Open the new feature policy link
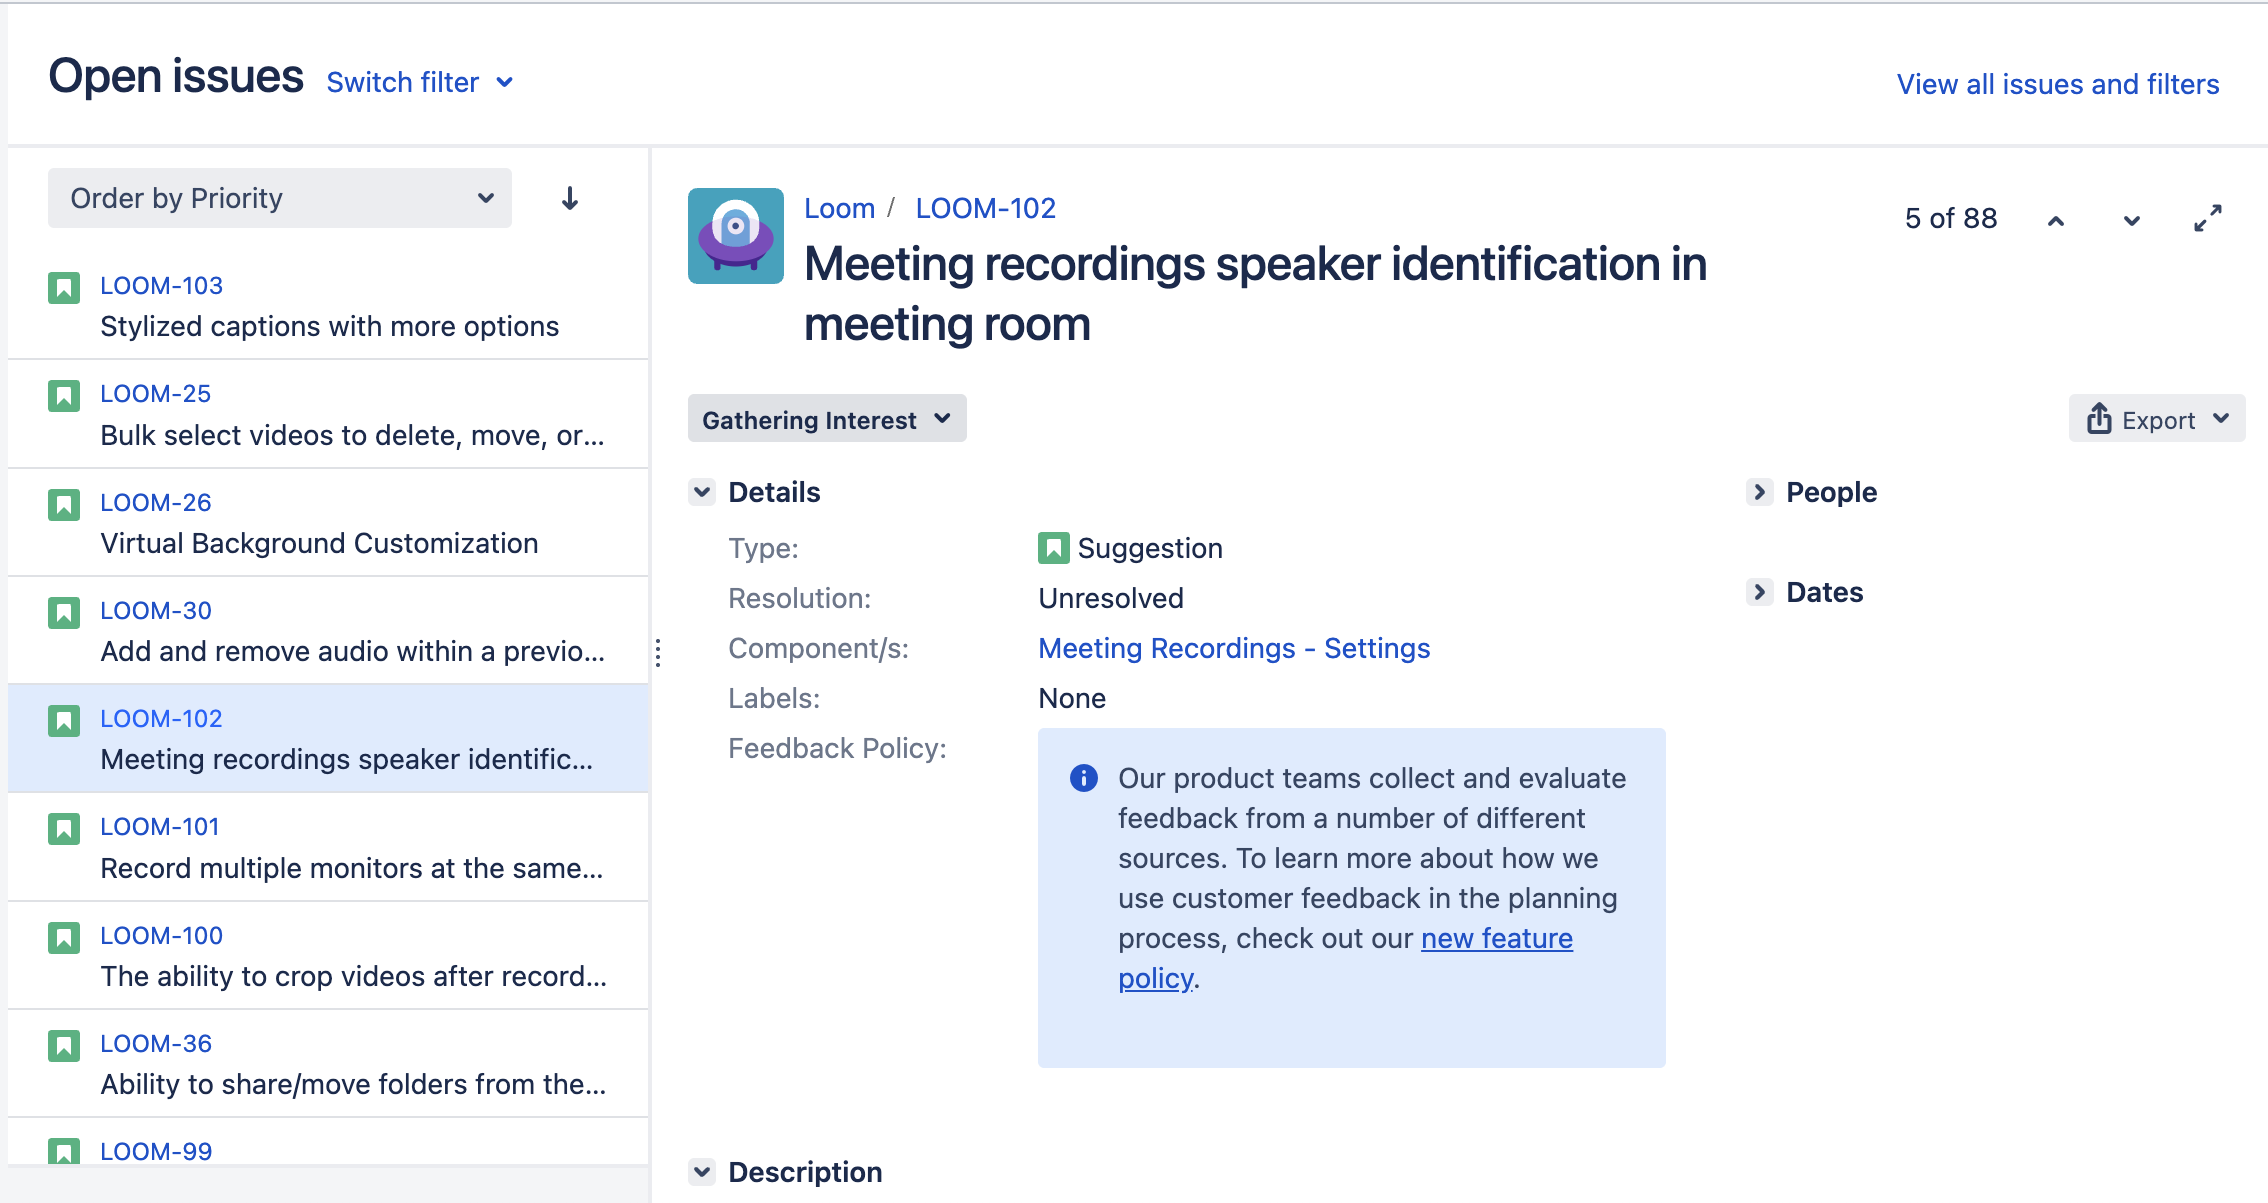Screen dimensions: 2268x1203 click(x=1496, y=938)
